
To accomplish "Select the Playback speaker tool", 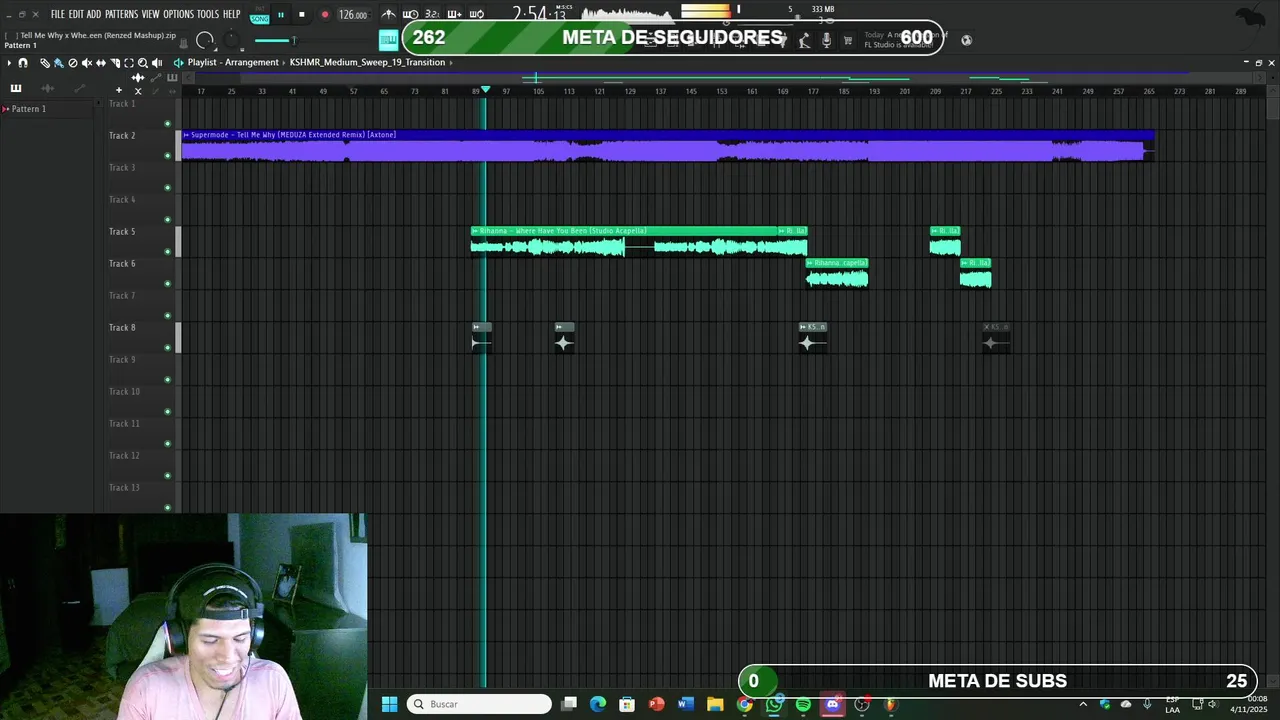I will pyautogui.click(x=156, y=63).
